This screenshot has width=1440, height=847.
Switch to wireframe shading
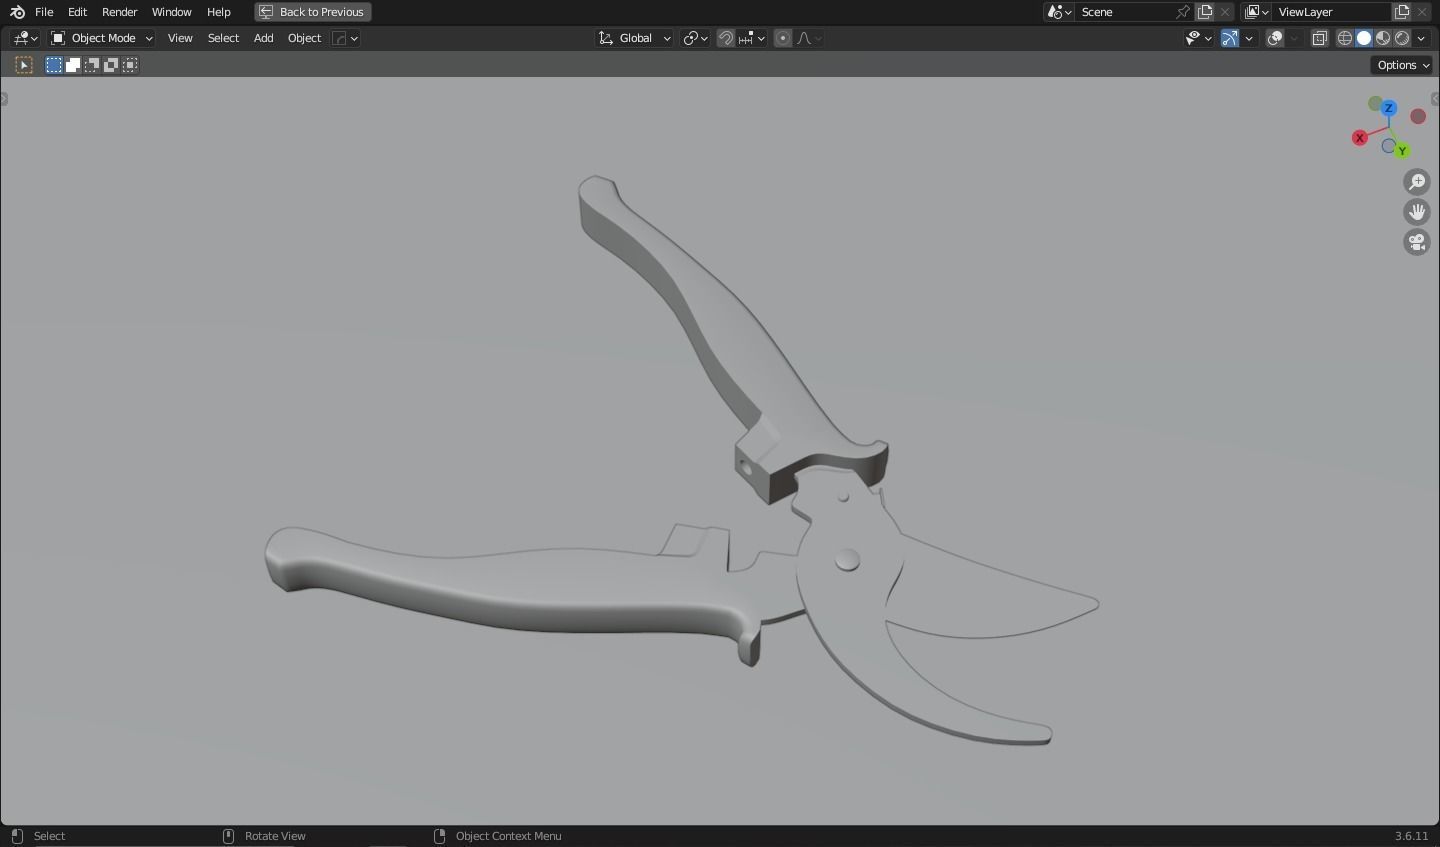(1345, 38)
